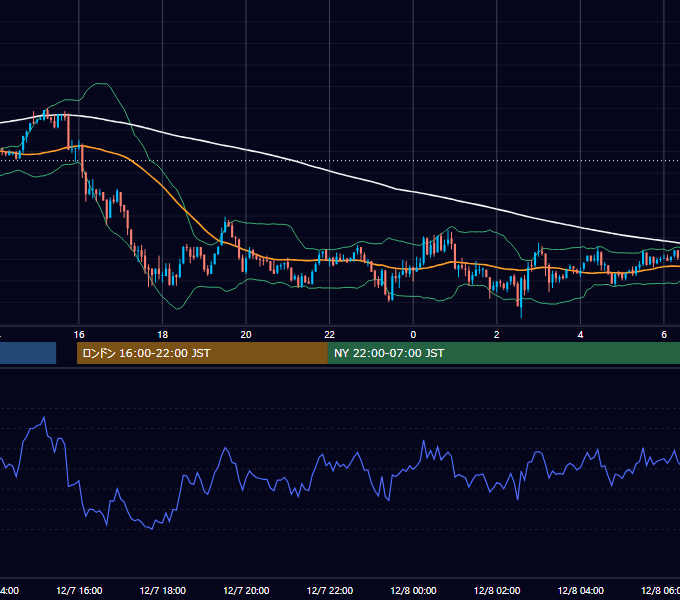680x600 pixels.
Task: Click the time axis label 6
Action: (664, 335)
